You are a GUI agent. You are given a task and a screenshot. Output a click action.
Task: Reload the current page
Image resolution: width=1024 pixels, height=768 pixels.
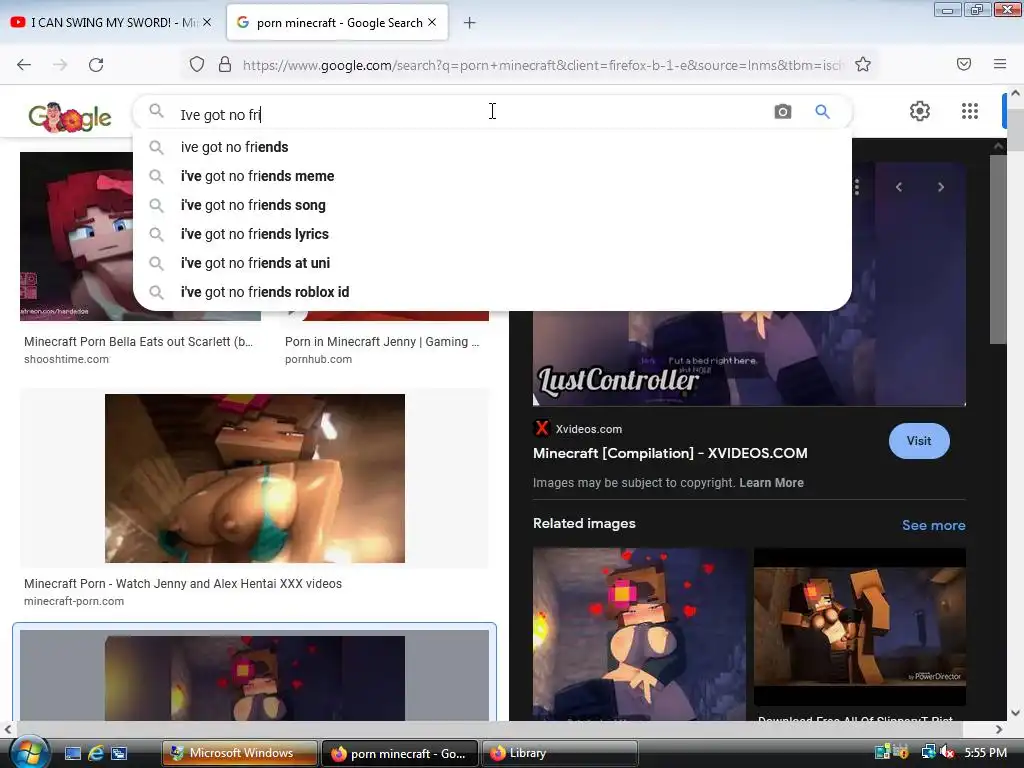point(96,65)
